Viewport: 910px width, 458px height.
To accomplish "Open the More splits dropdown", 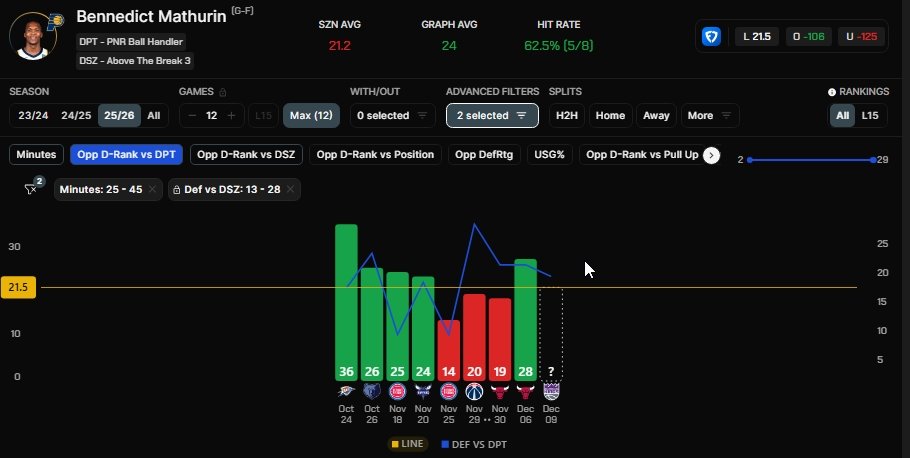I will [x=710, y=116].
